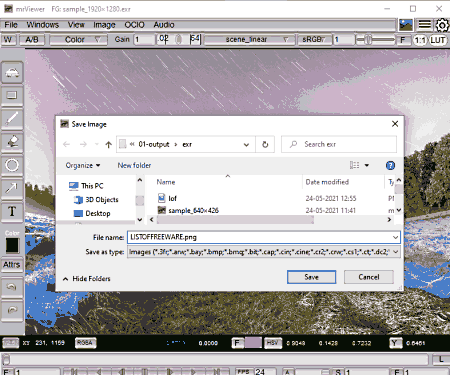Expand the File name history dropdown
Viewport: 450px width, 375px height.
tap(395, 237)
